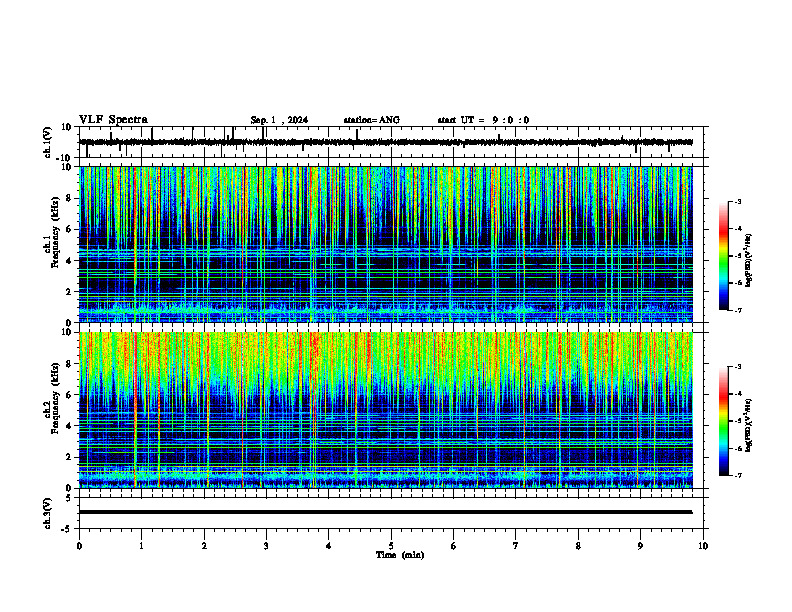
Task: Click the ch.3 flat voltage trace line
Action: pos(386,512)
